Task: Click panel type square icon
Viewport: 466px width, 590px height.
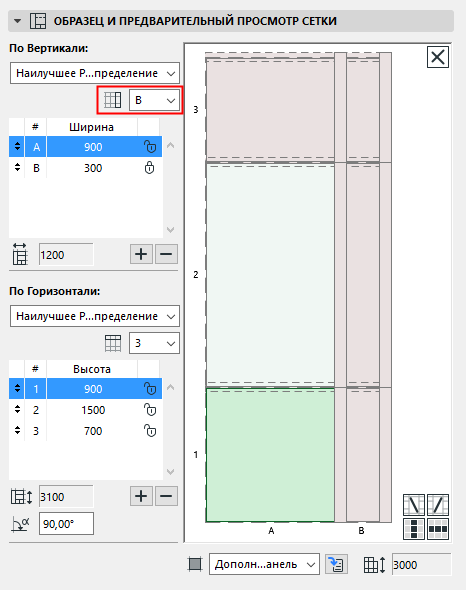Action: pyautogui.click(x=195, y=564)
